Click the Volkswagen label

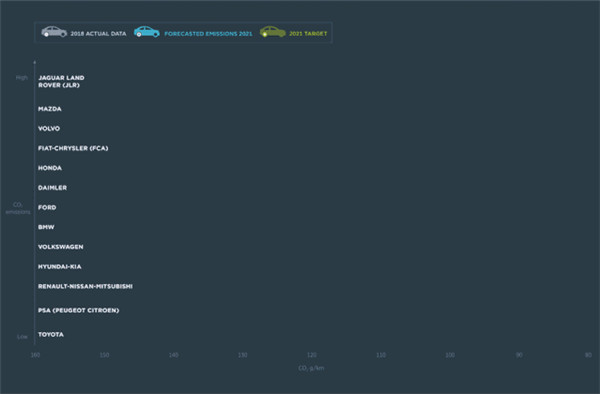(x=60, y=247)
